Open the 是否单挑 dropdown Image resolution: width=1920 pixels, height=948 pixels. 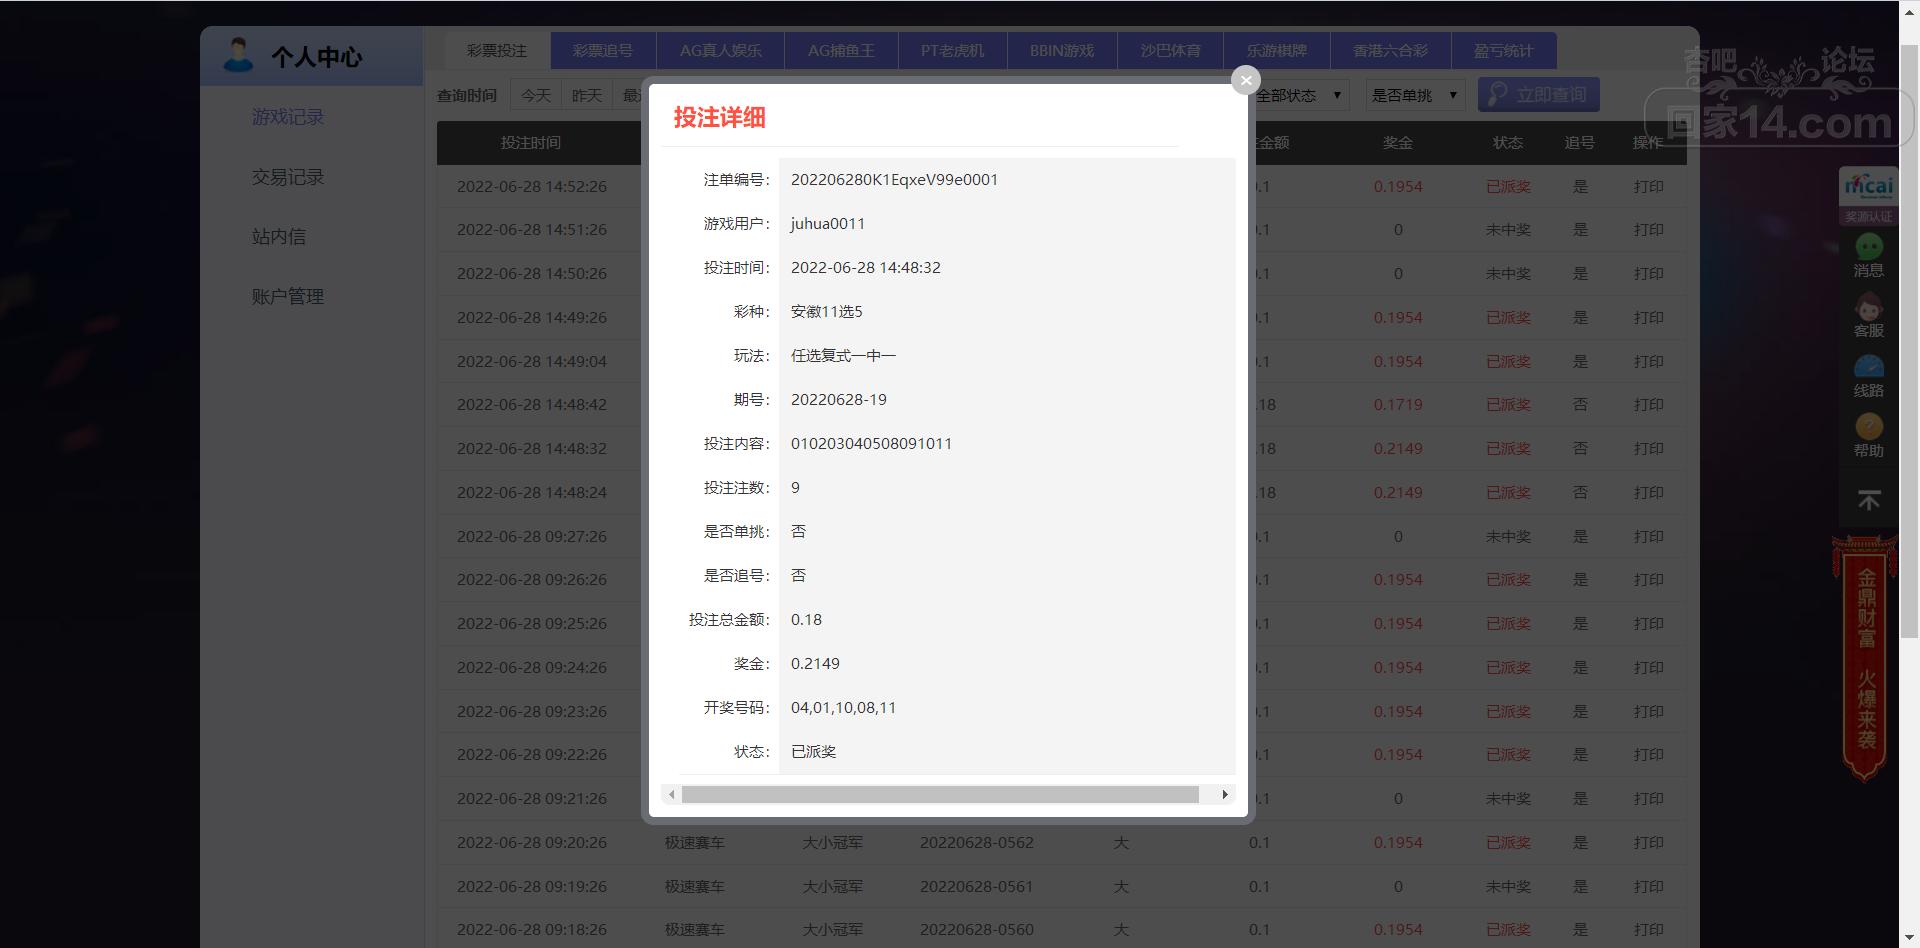(1414, 95)
